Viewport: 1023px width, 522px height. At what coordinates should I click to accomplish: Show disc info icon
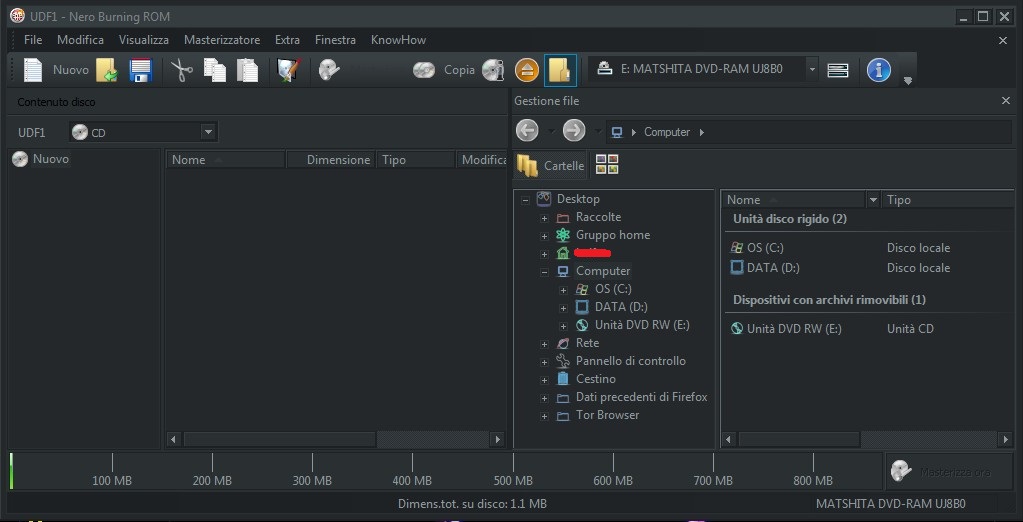(493, 70)
